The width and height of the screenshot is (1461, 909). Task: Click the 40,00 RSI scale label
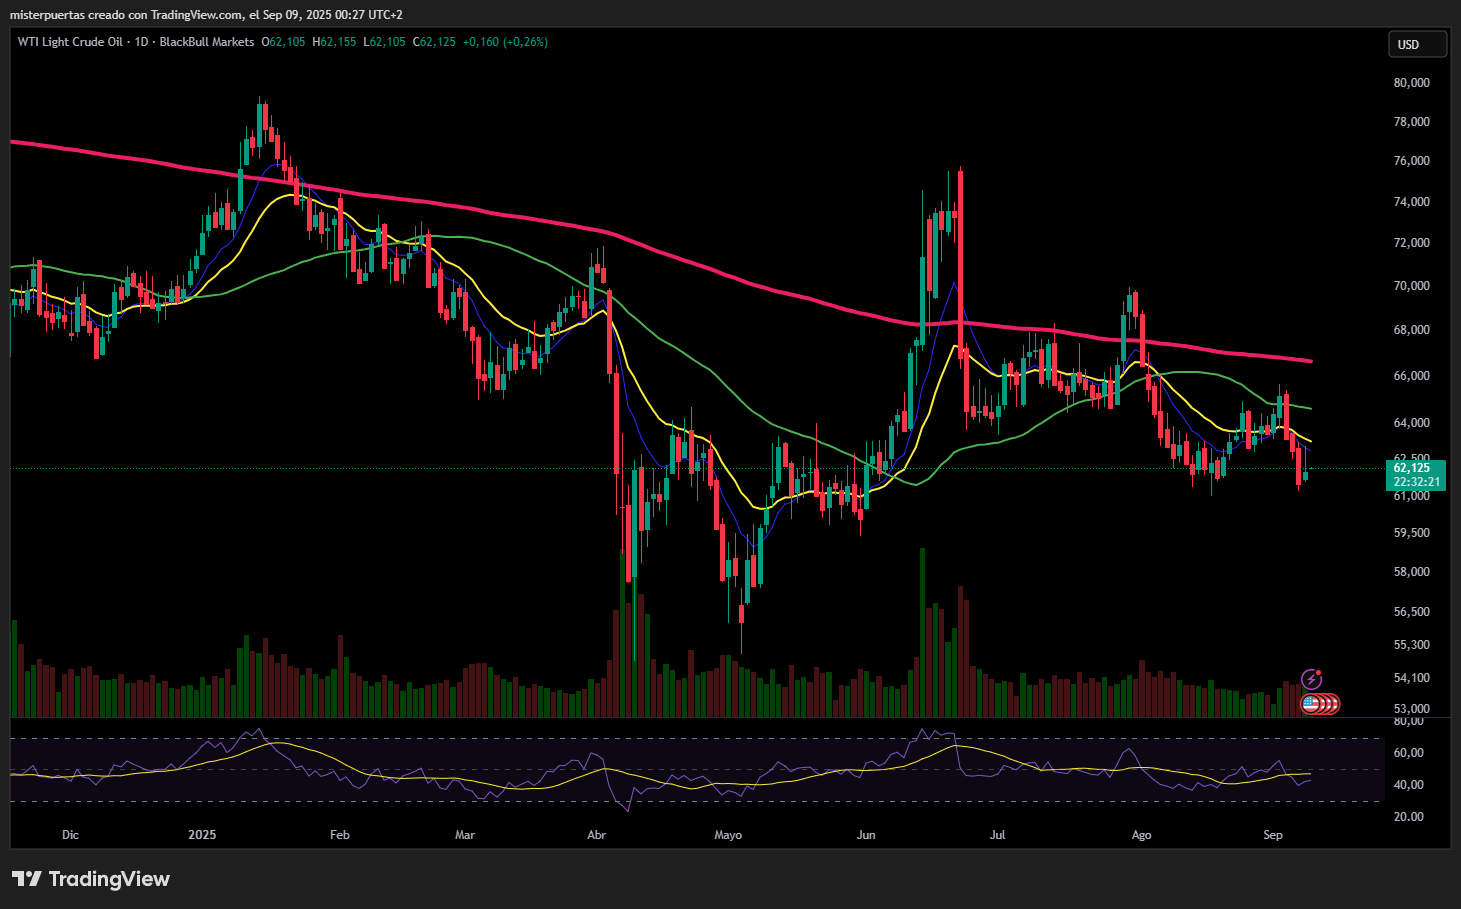click(1408, 785)
